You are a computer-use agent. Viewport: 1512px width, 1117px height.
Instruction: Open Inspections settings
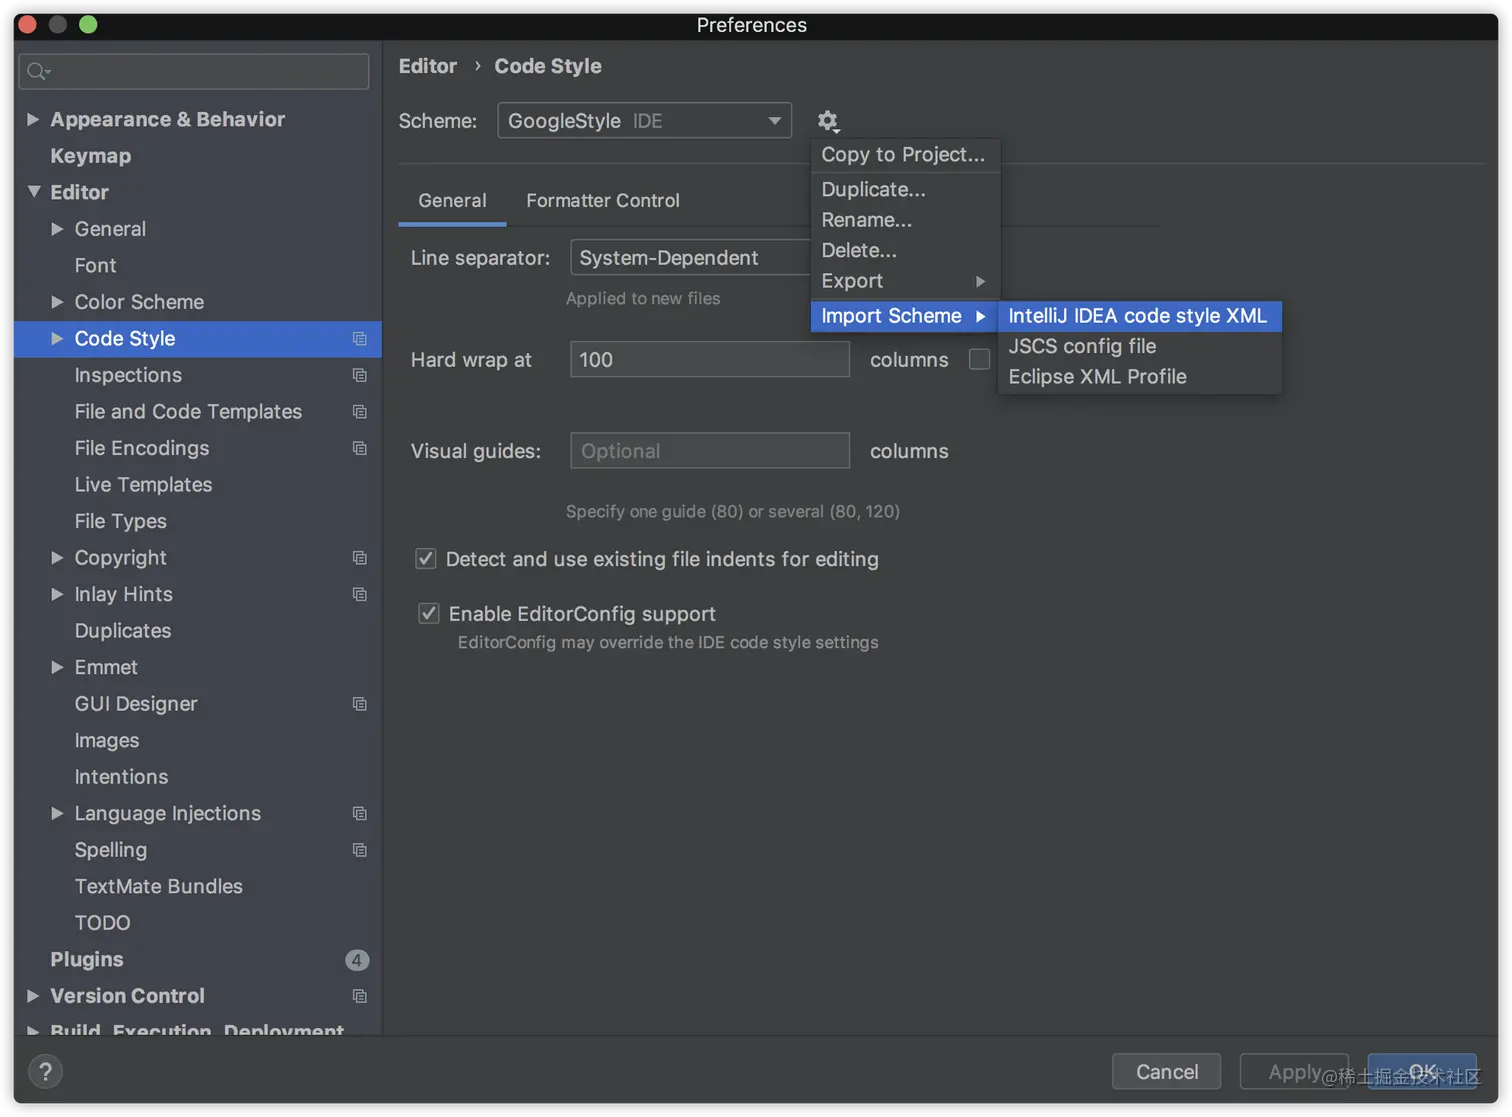tap(128, 375)
